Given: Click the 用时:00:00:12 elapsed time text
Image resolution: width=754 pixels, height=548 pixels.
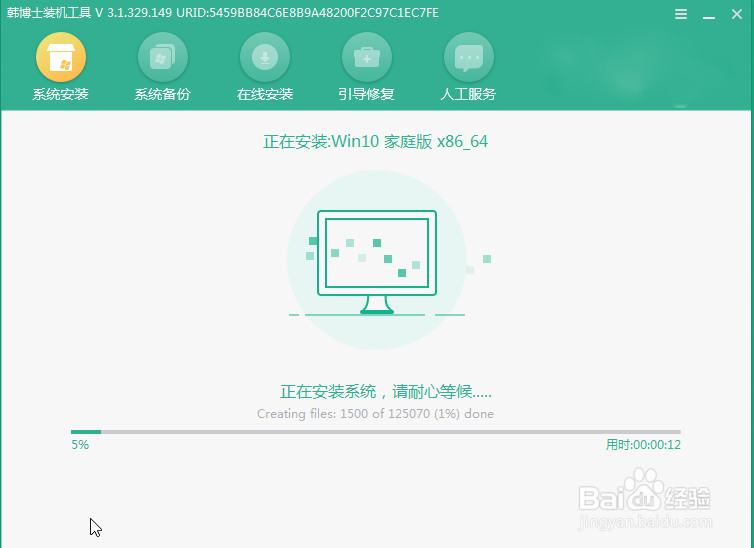Looking at the screenshot, I should coord(643,445).
